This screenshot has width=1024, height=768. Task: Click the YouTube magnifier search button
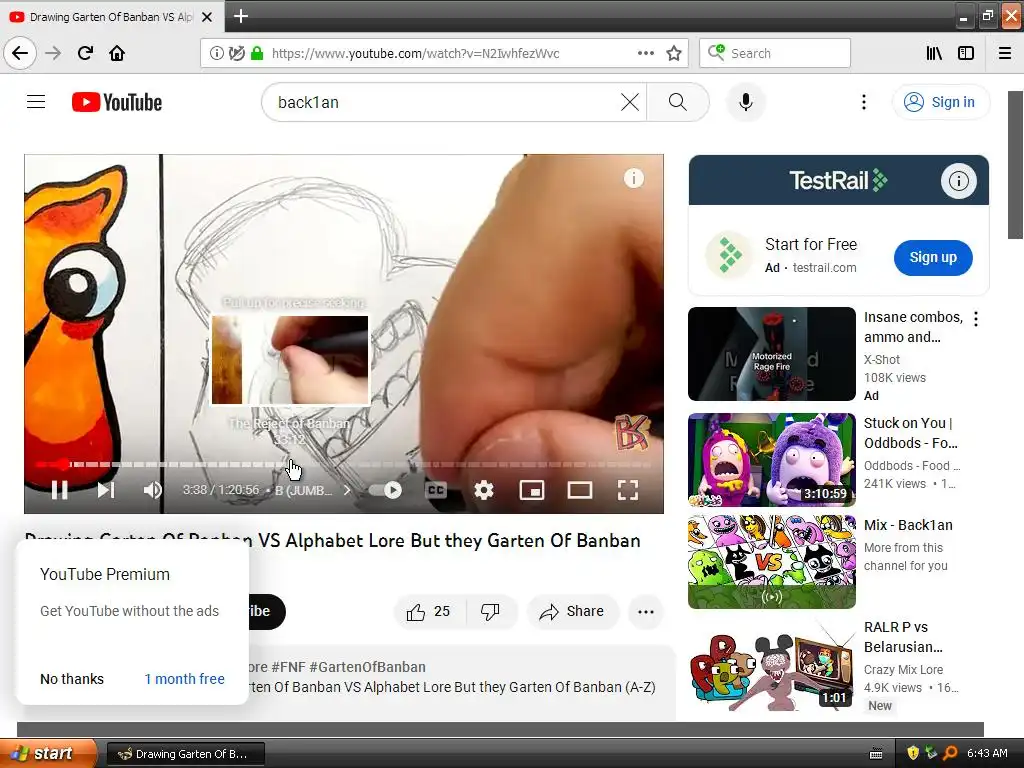(678, 102)
